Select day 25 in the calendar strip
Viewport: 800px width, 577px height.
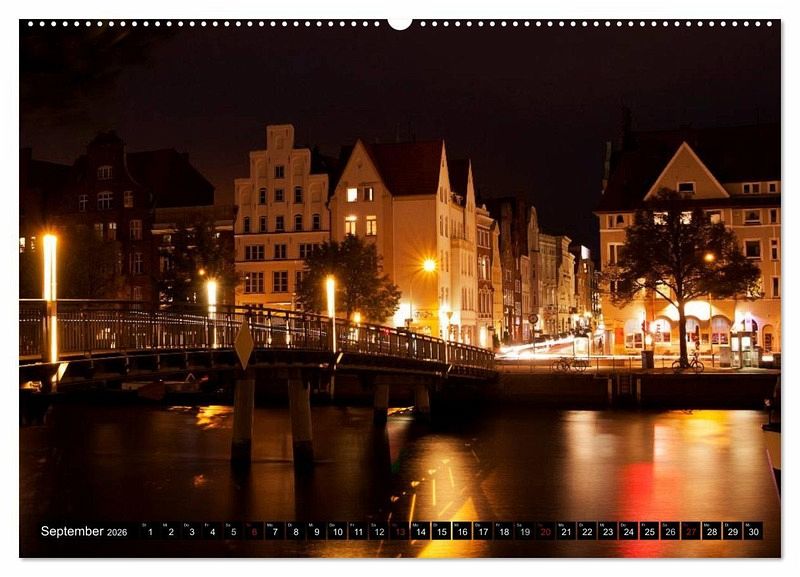click(x=649, y=531)
